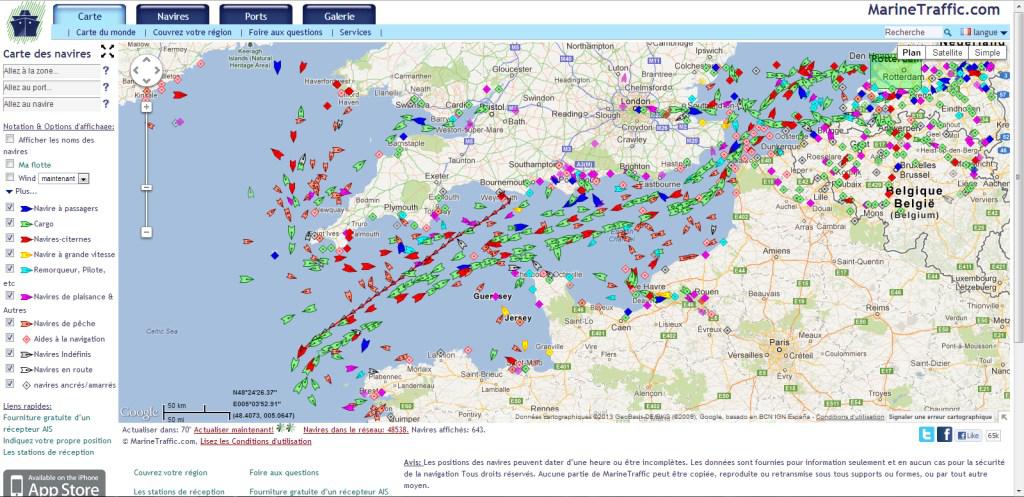This screenshot has width=1024, height=497.
Task: Focus the 'Allez au port' input field
Action: pos(52,87)
